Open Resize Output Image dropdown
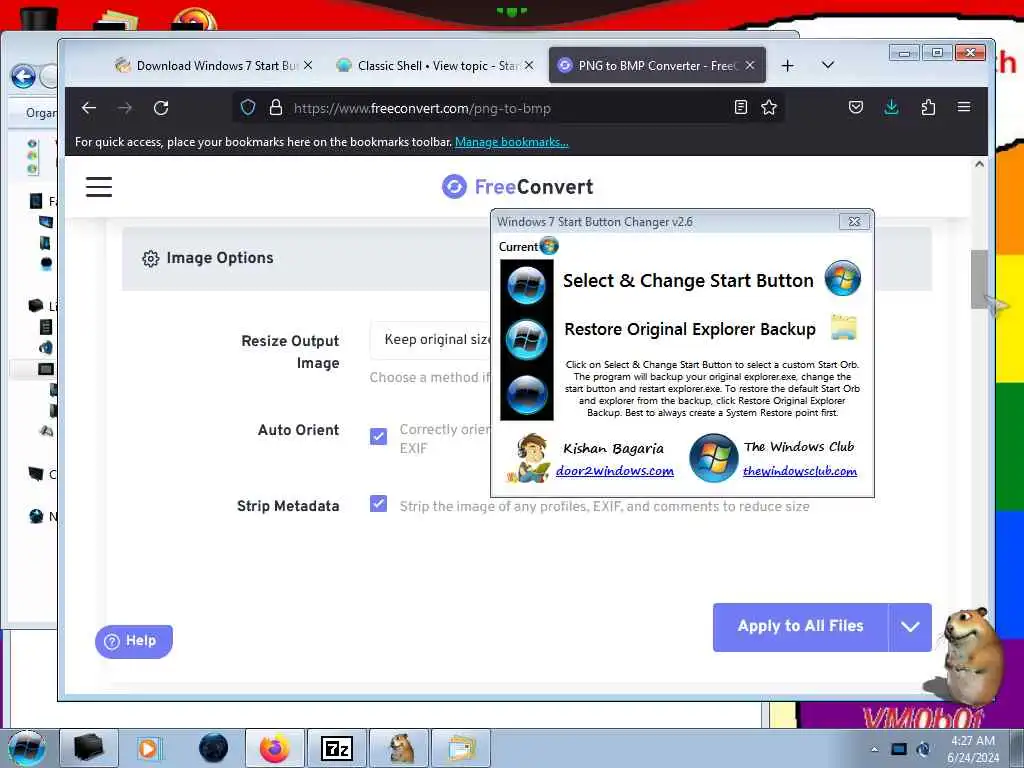1024x768 pixels. pyautogui.click(x=431, y=340)
